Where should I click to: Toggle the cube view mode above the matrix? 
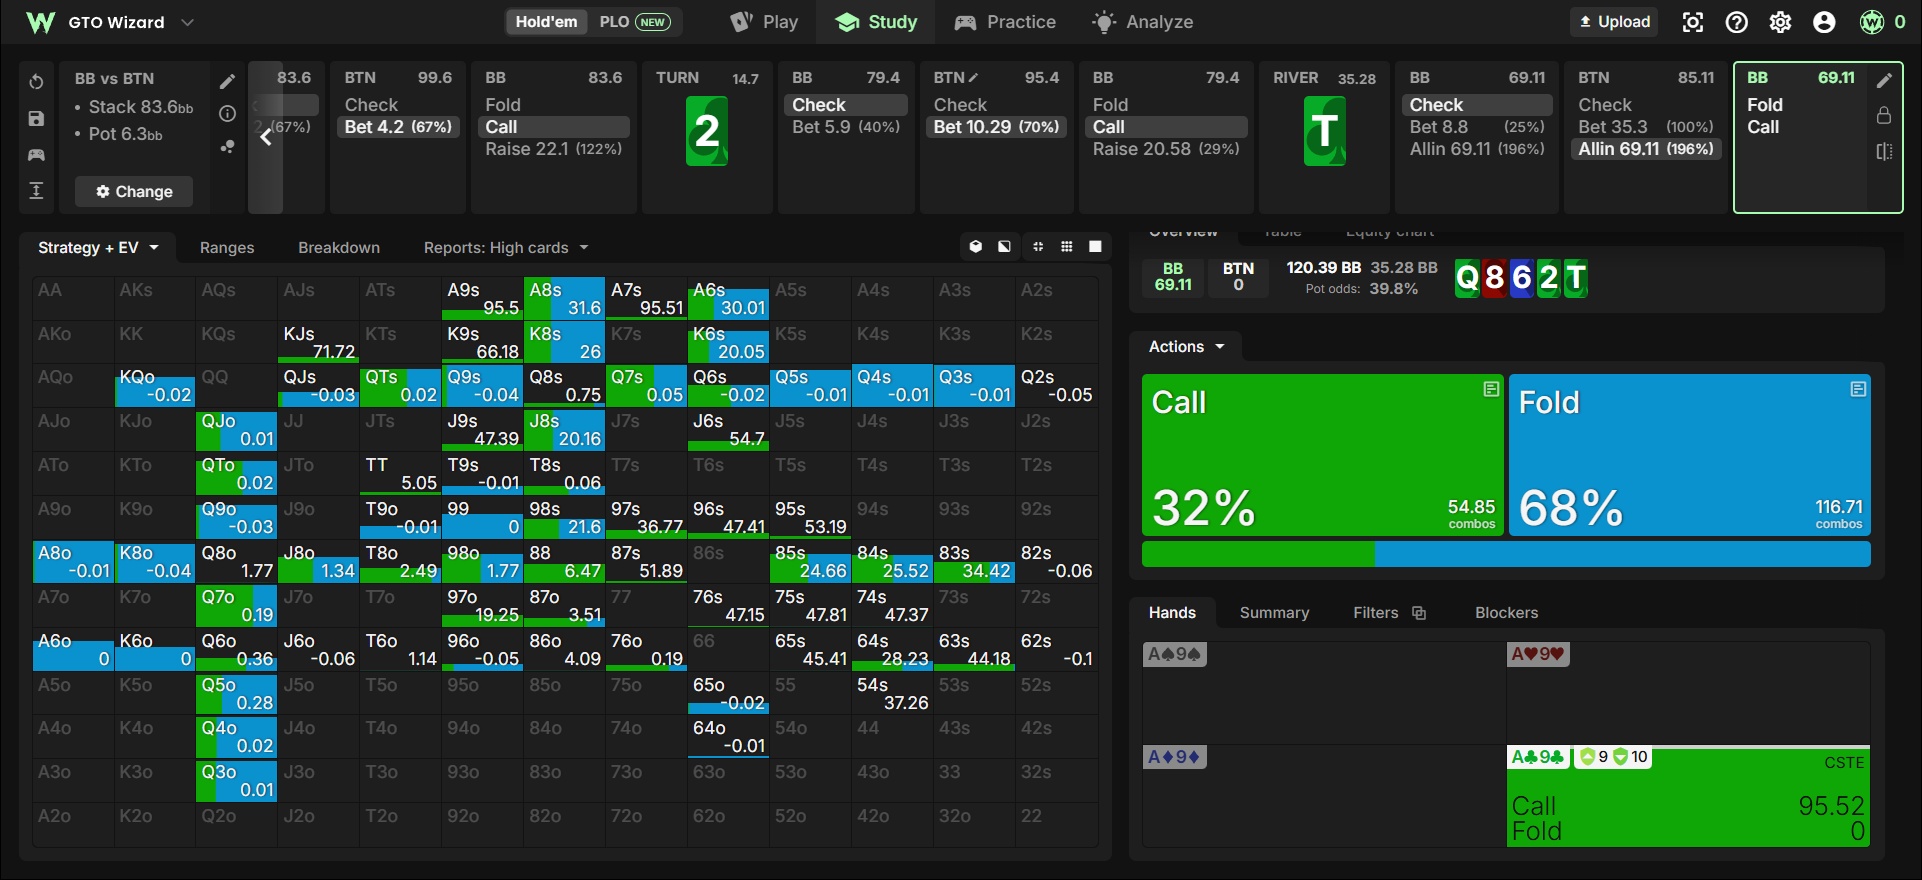(976, 247)
